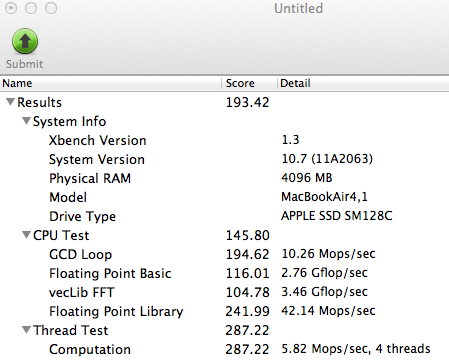
Task: Select the Floating Point Library row
Action: [x=116, y=311]
